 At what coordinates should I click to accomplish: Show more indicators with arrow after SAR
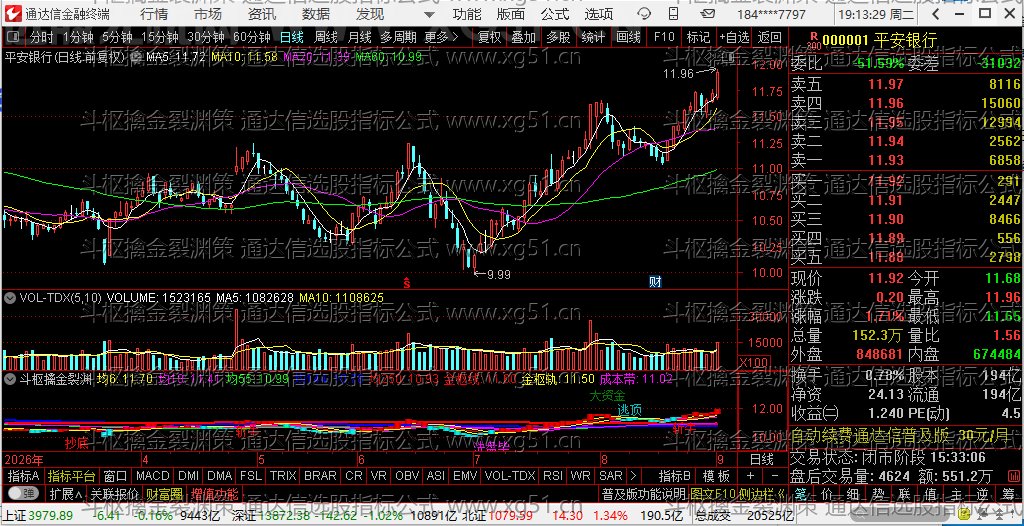click(633, 476)
